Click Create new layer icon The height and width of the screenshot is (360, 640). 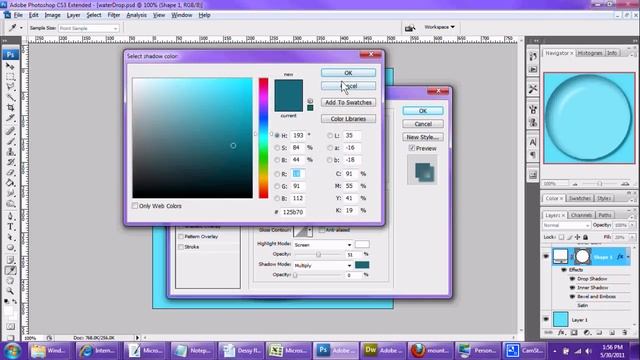pos(612,333)
